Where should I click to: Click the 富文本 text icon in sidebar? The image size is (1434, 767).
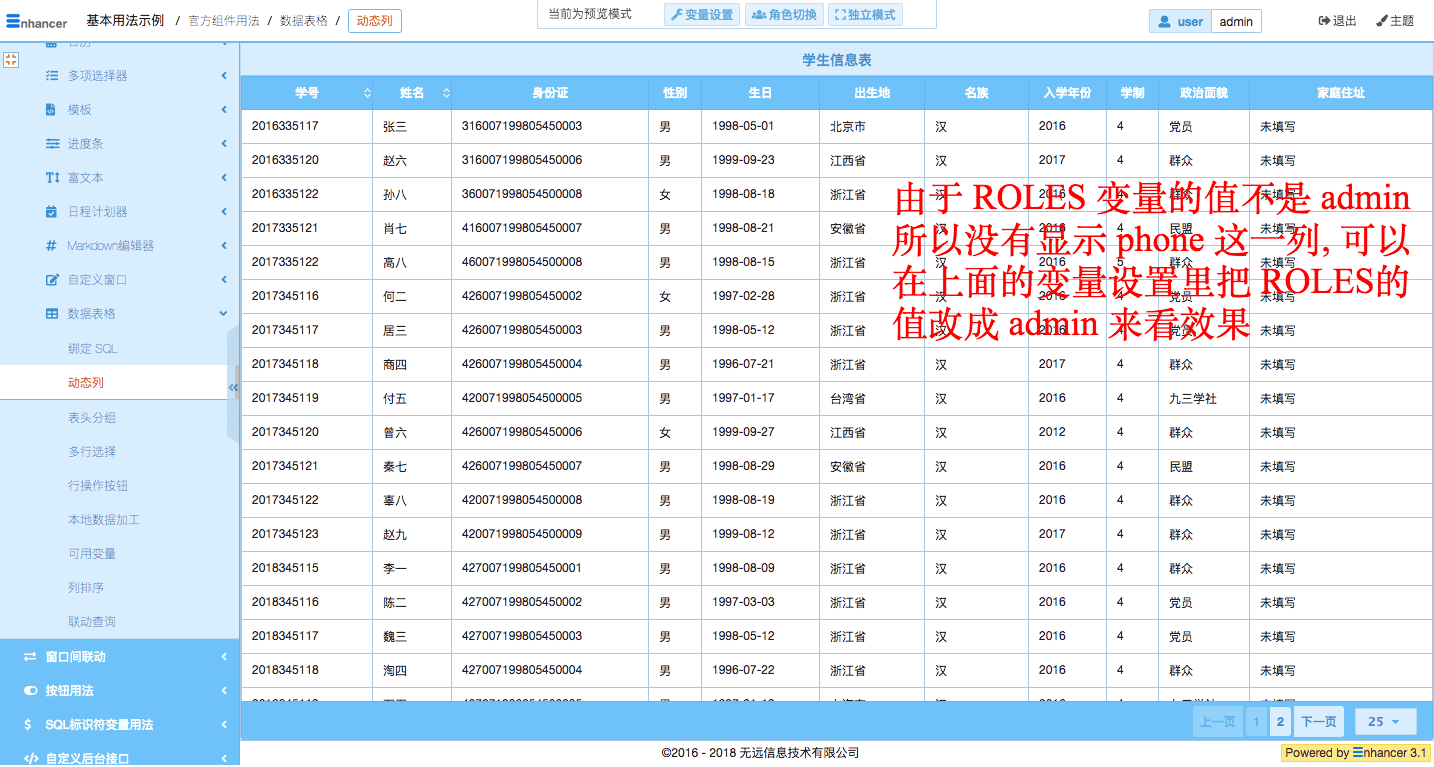tap(52, 177)
